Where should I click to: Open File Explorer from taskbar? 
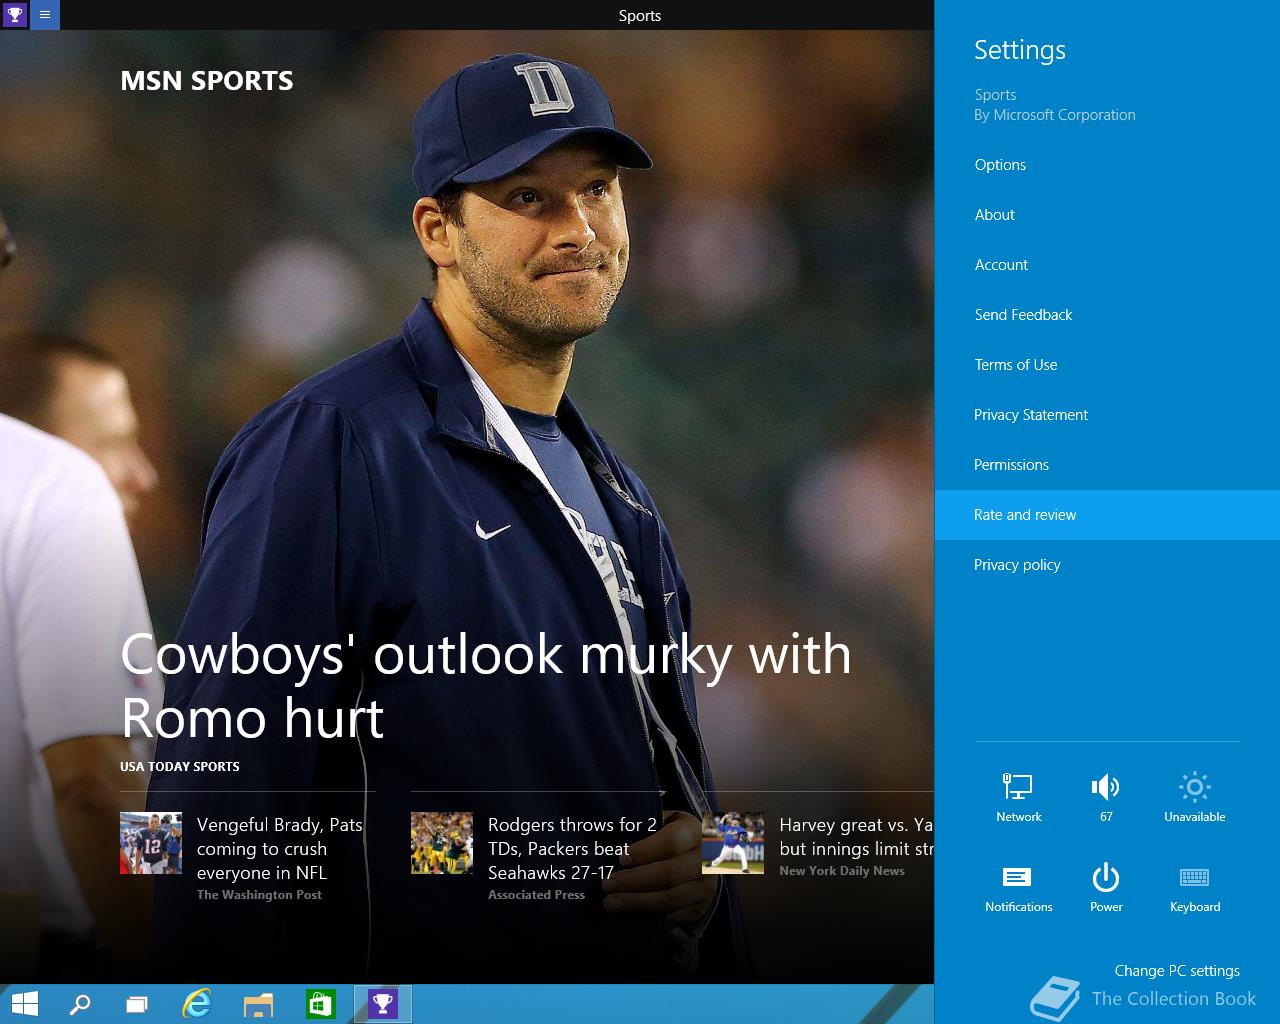click(x=258, y=1004)
